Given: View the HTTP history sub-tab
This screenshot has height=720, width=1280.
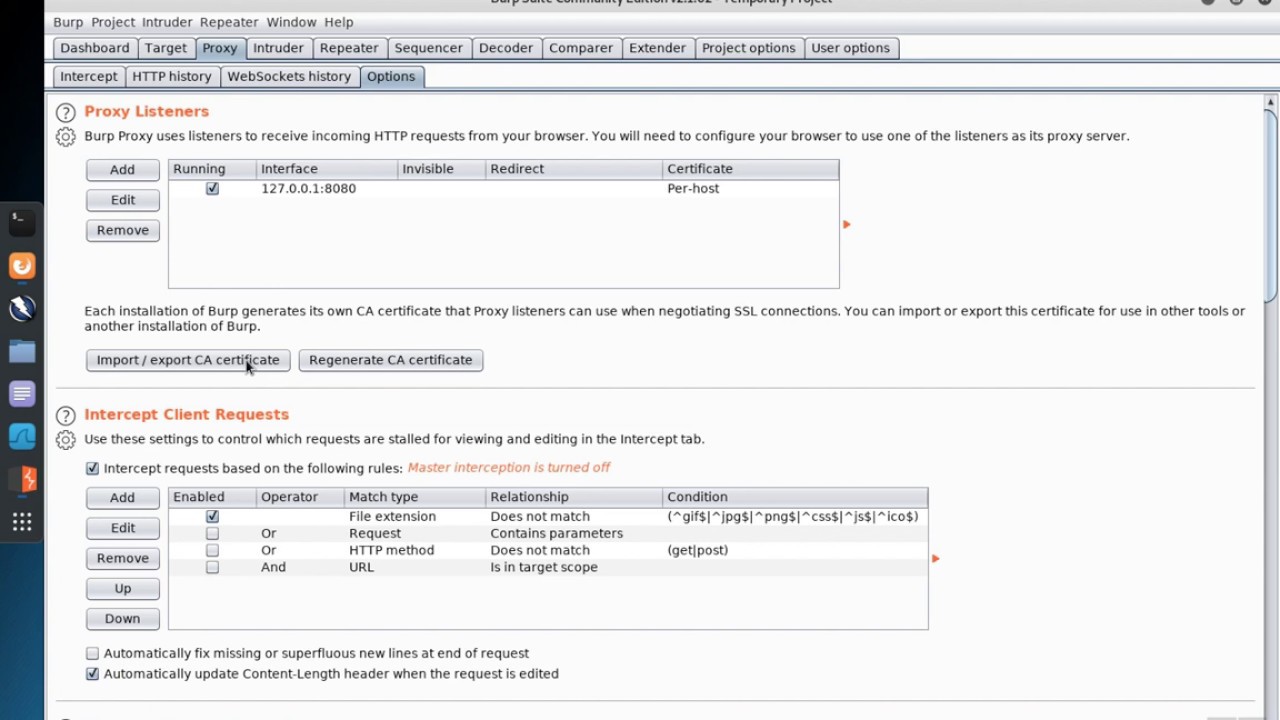Looking at the screenshot, I should (x=172, y=76).
